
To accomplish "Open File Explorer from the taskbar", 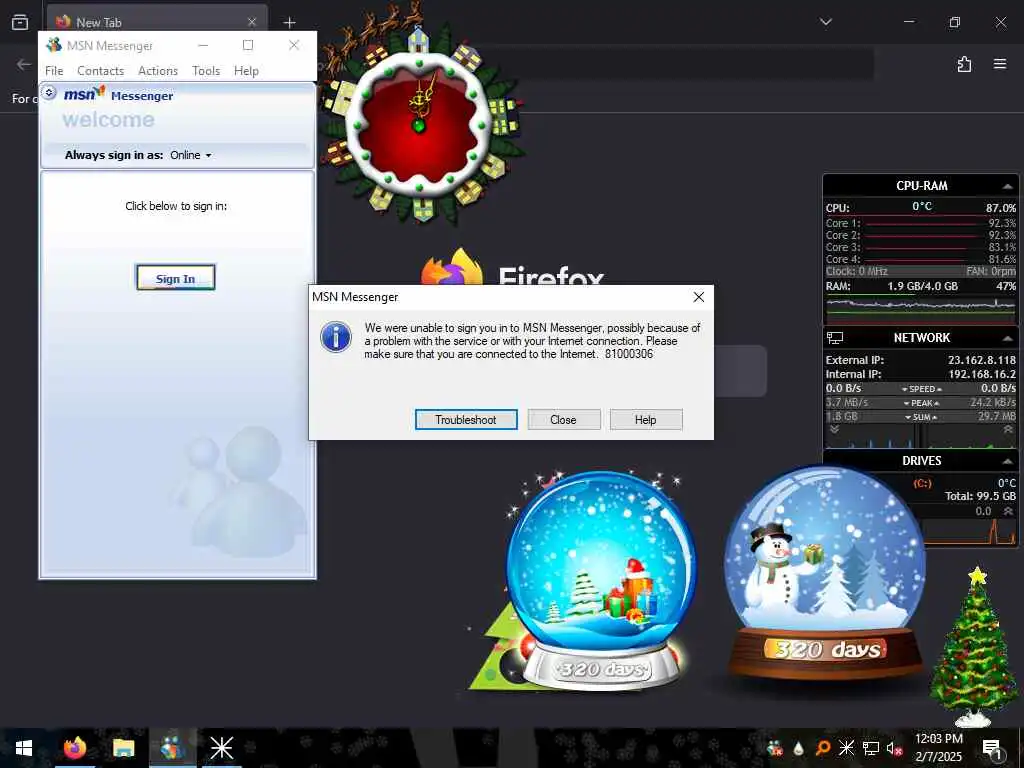I will 123,748.
